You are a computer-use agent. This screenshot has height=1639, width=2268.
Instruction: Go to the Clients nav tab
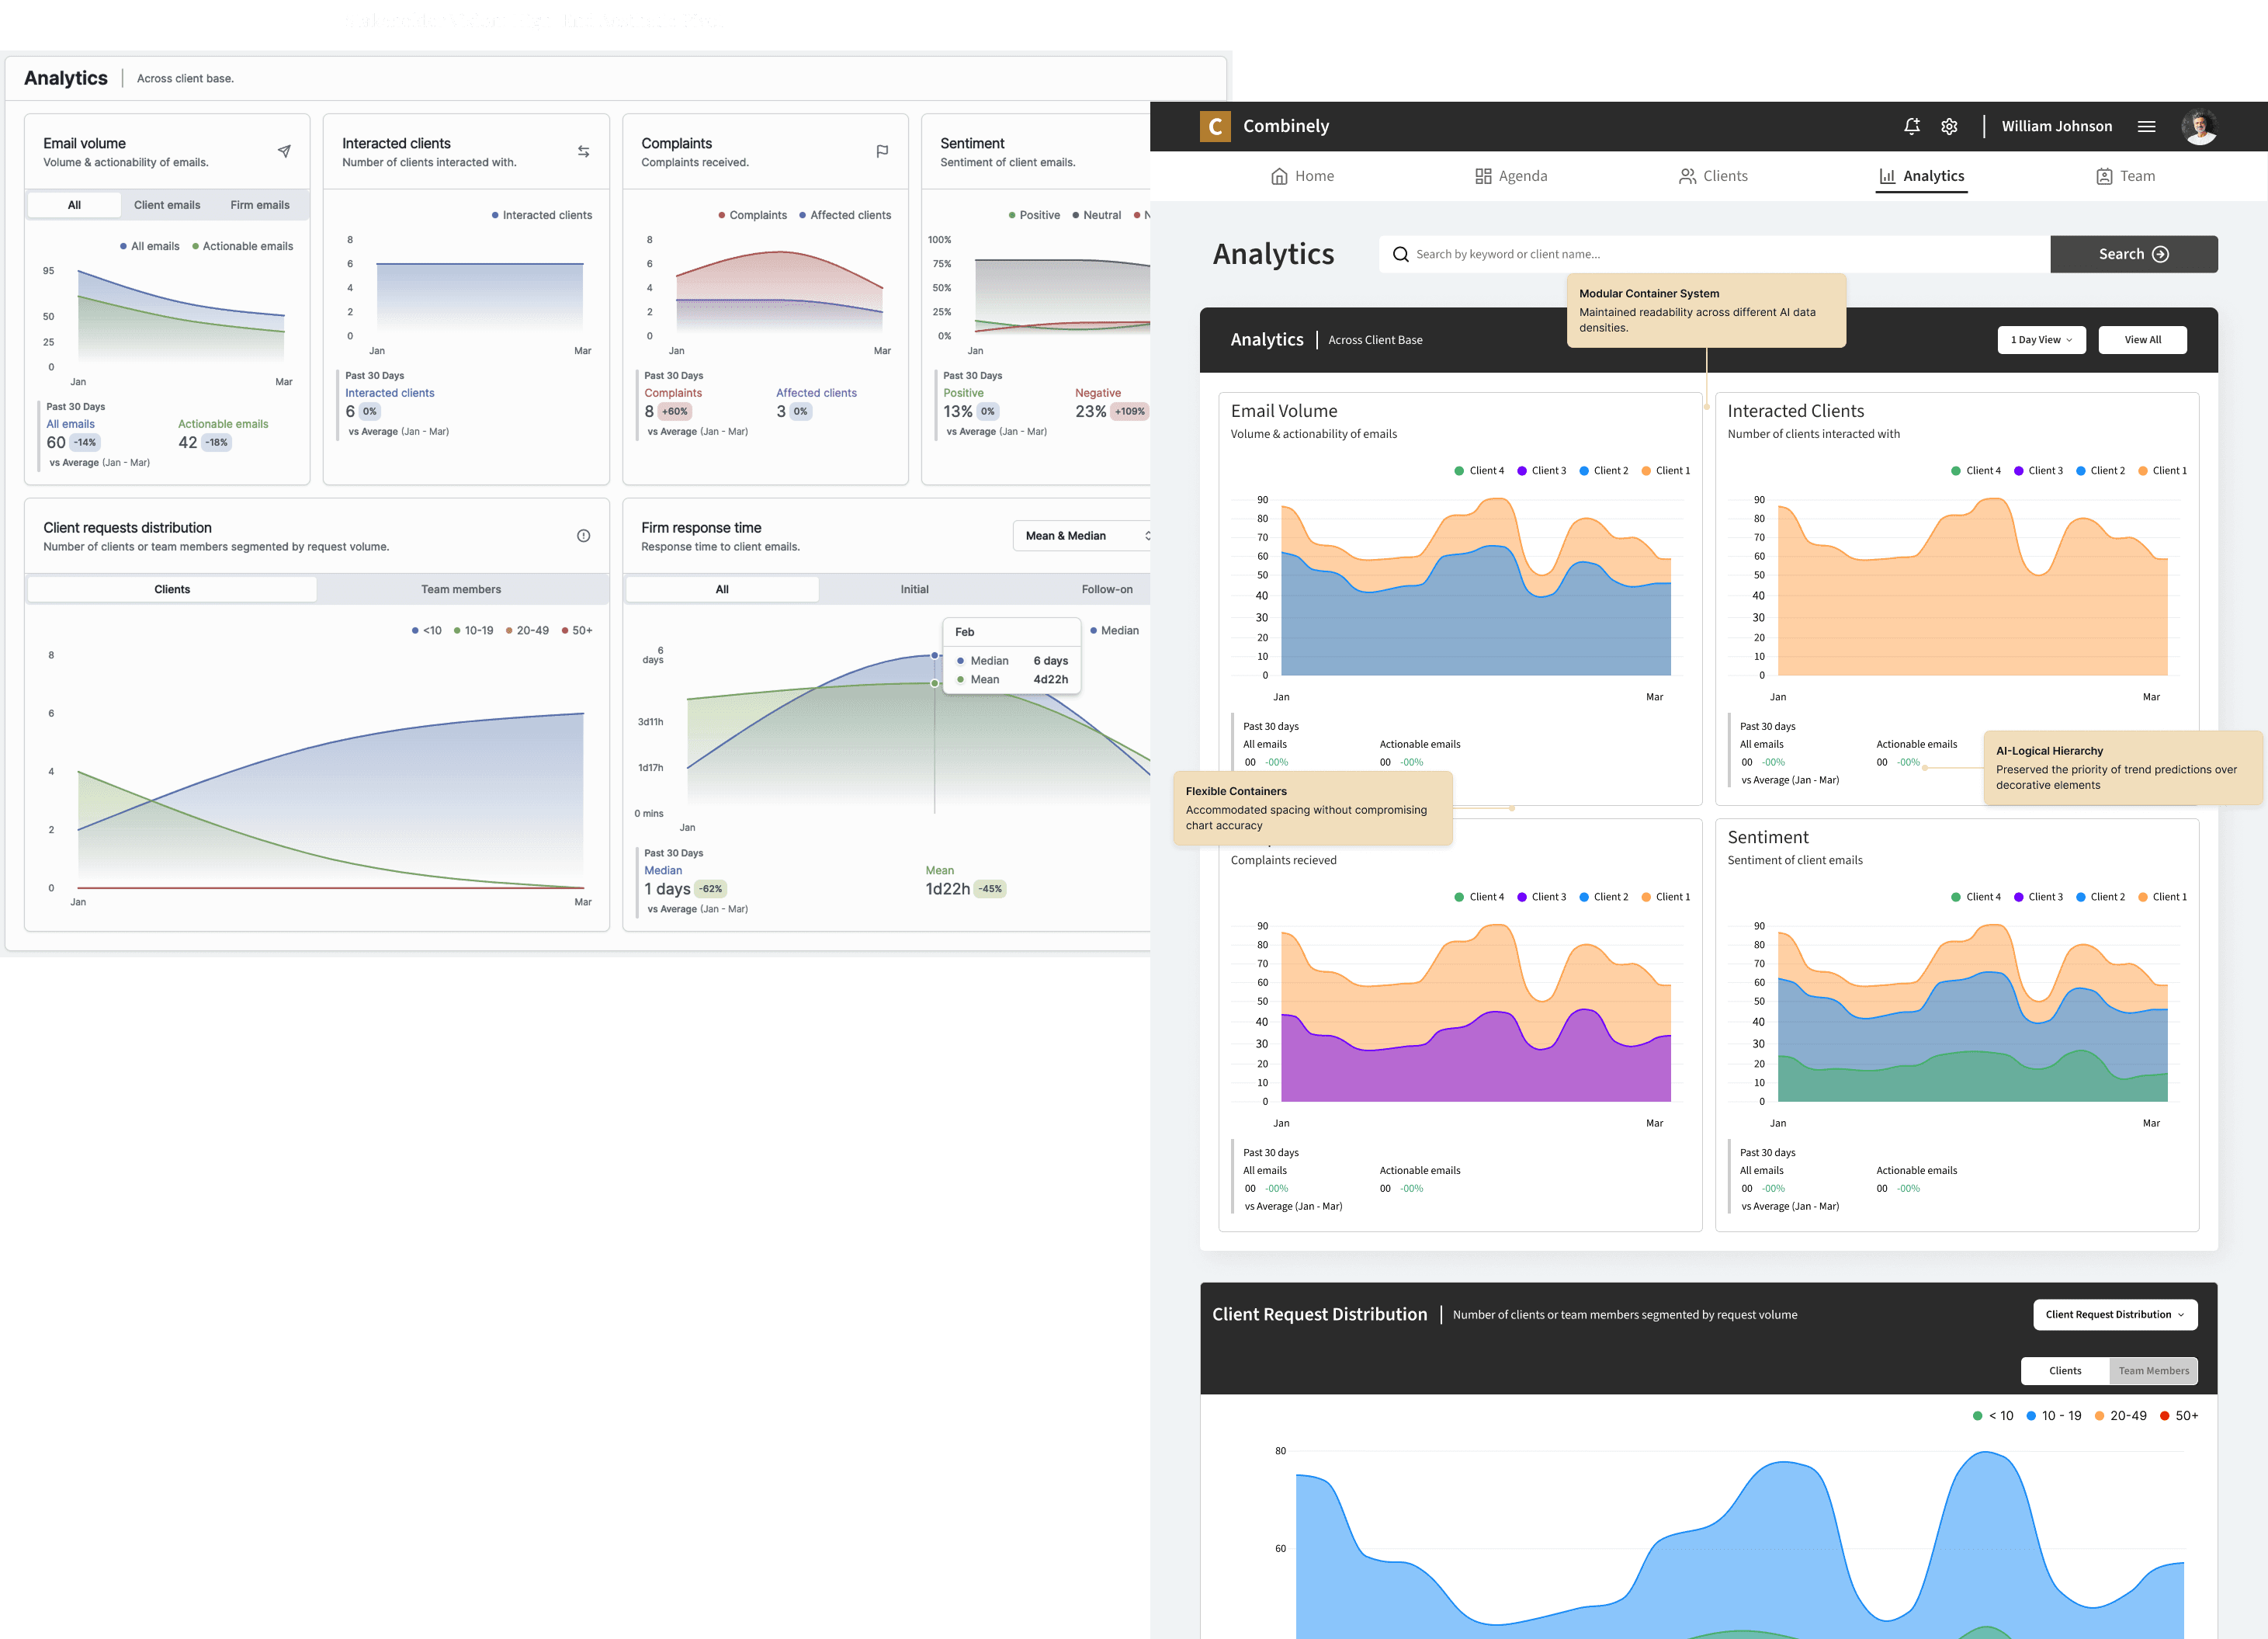1713,176
